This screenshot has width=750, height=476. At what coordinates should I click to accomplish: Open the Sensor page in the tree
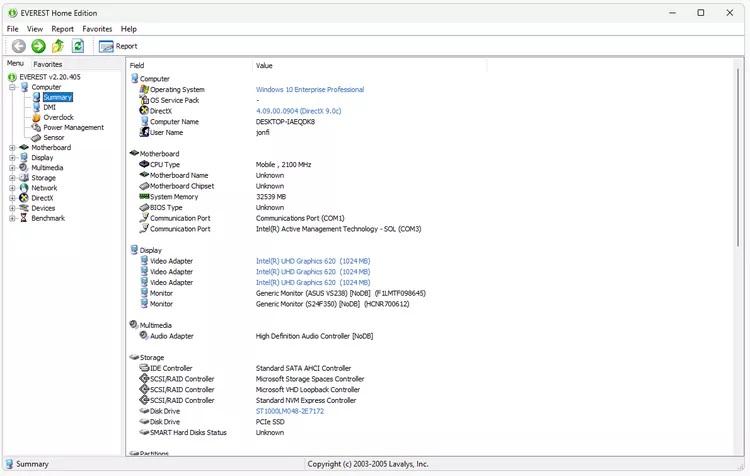coord(54,138)
